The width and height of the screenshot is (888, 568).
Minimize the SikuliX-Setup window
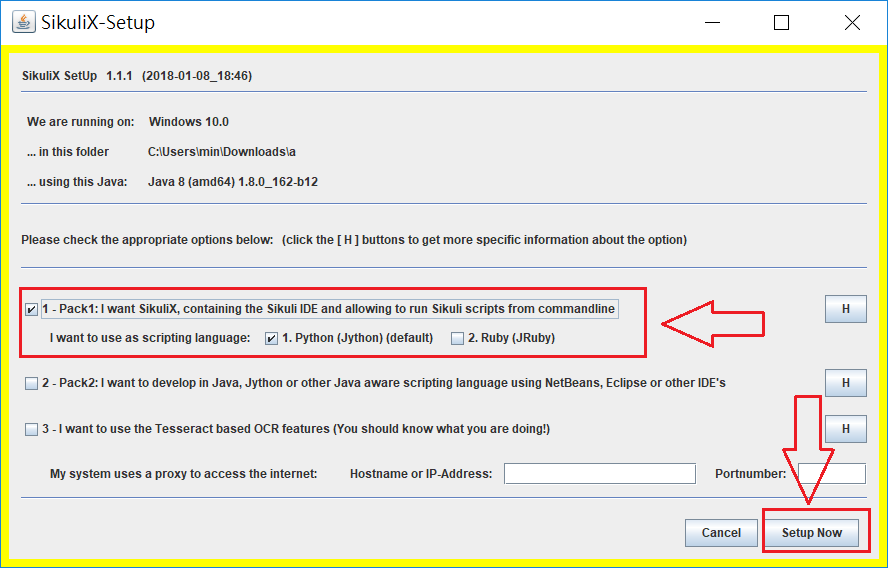click(x=712, y=23)
